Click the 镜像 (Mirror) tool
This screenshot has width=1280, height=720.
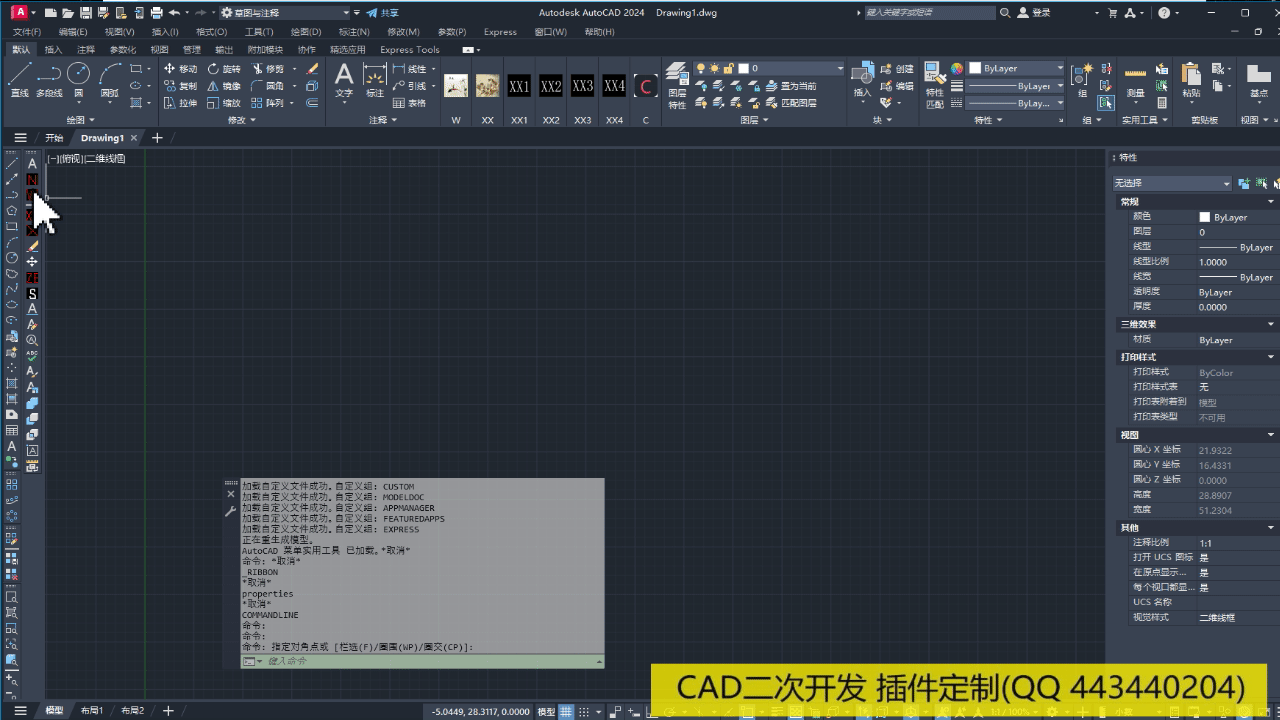point(224,86)
